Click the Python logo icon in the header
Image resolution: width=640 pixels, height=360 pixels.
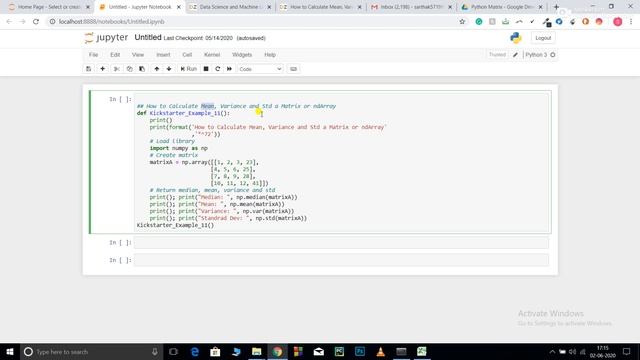coord(516,38)
